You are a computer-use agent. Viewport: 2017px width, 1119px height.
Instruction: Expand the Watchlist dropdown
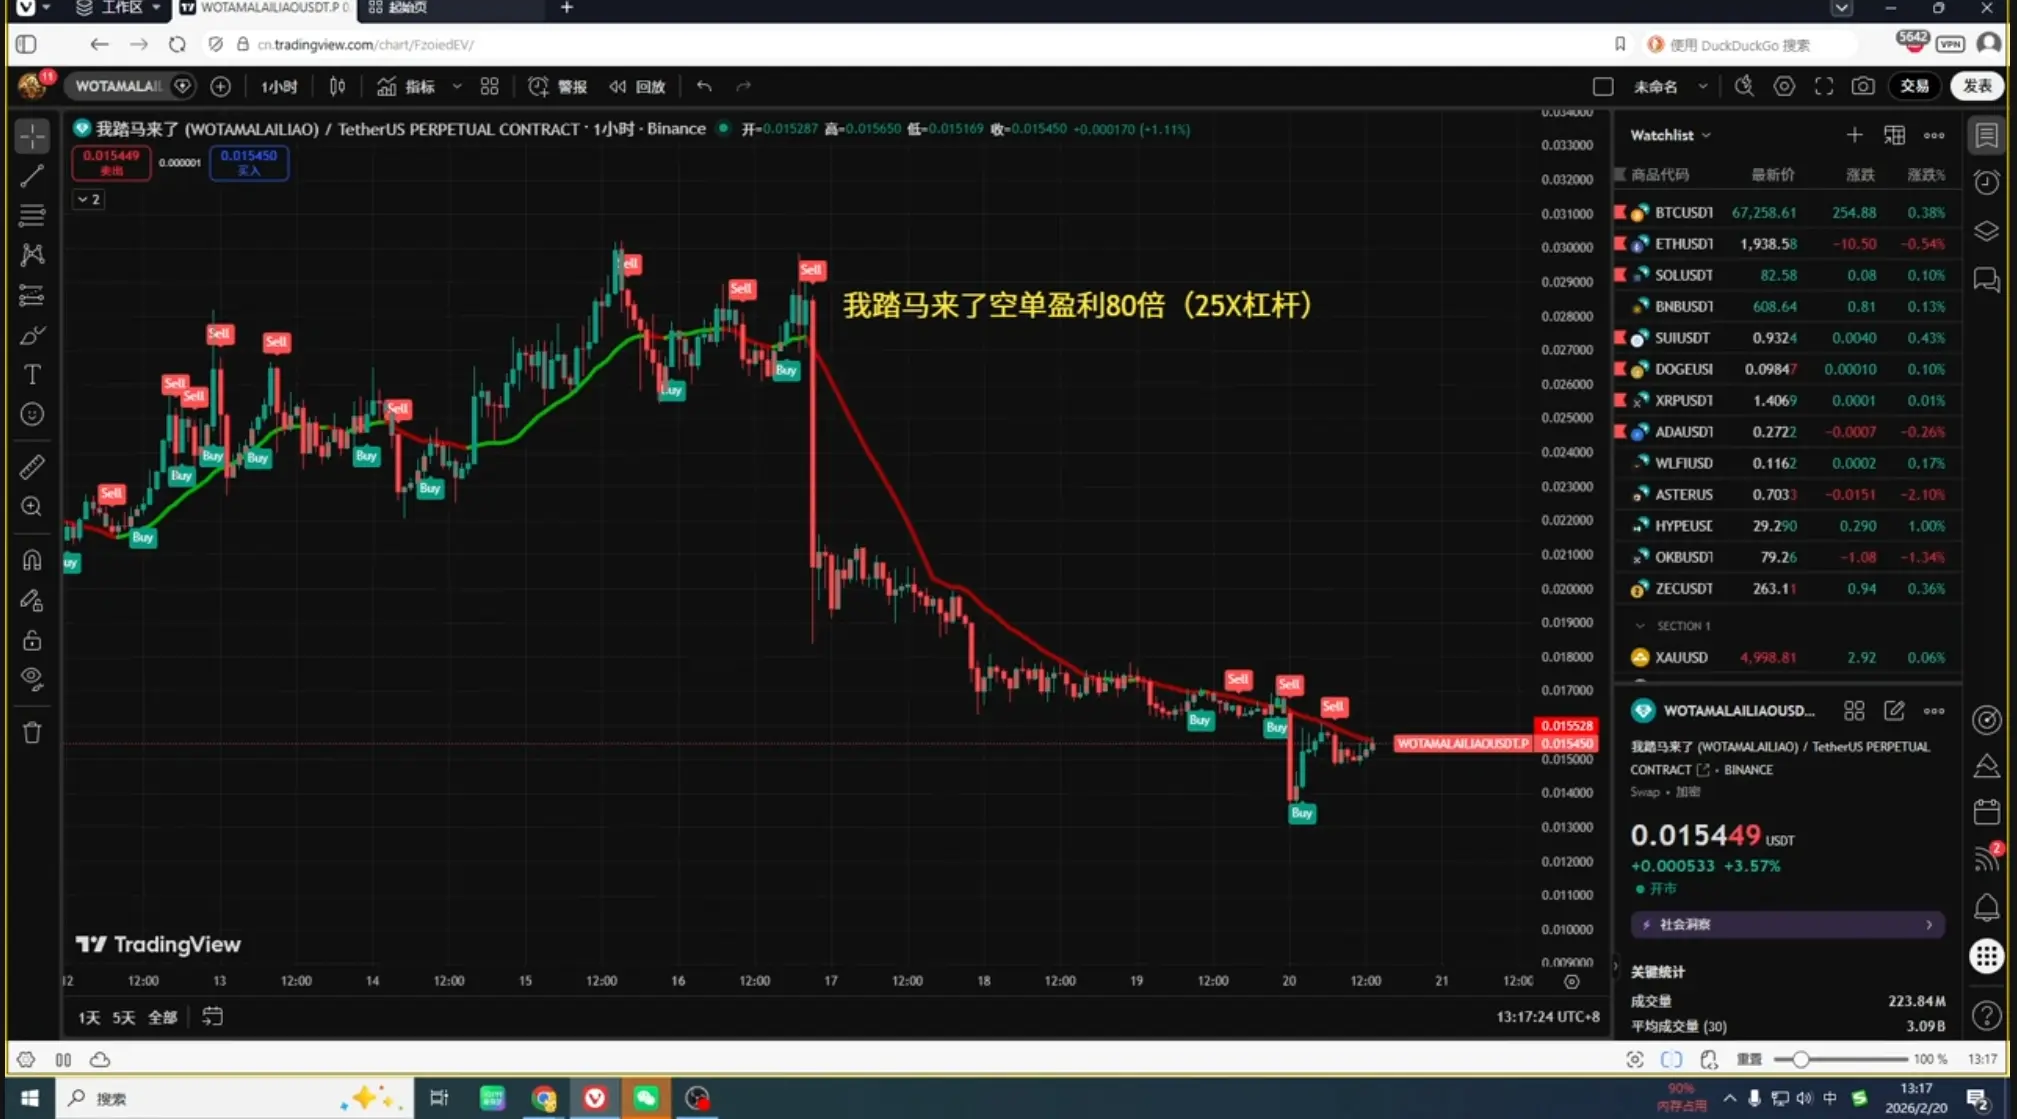(x=1670, y=135)
